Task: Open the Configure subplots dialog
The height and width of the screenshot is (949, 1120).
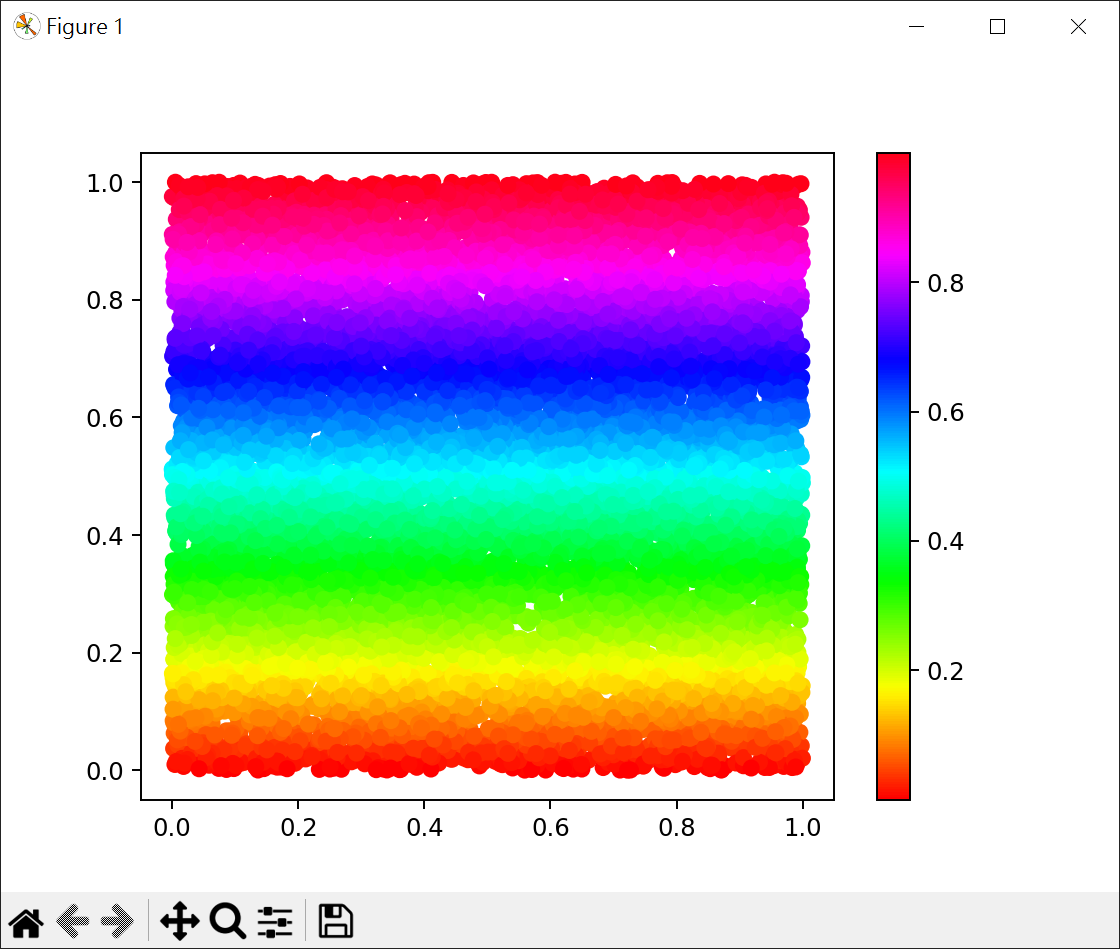Action: tap(275, 920)
